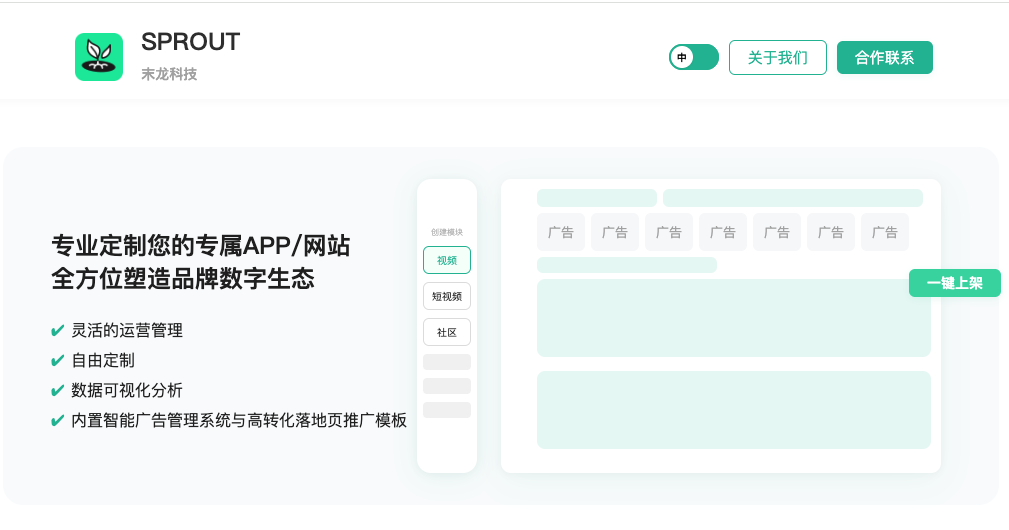Click the 创建模块 label

447,232
